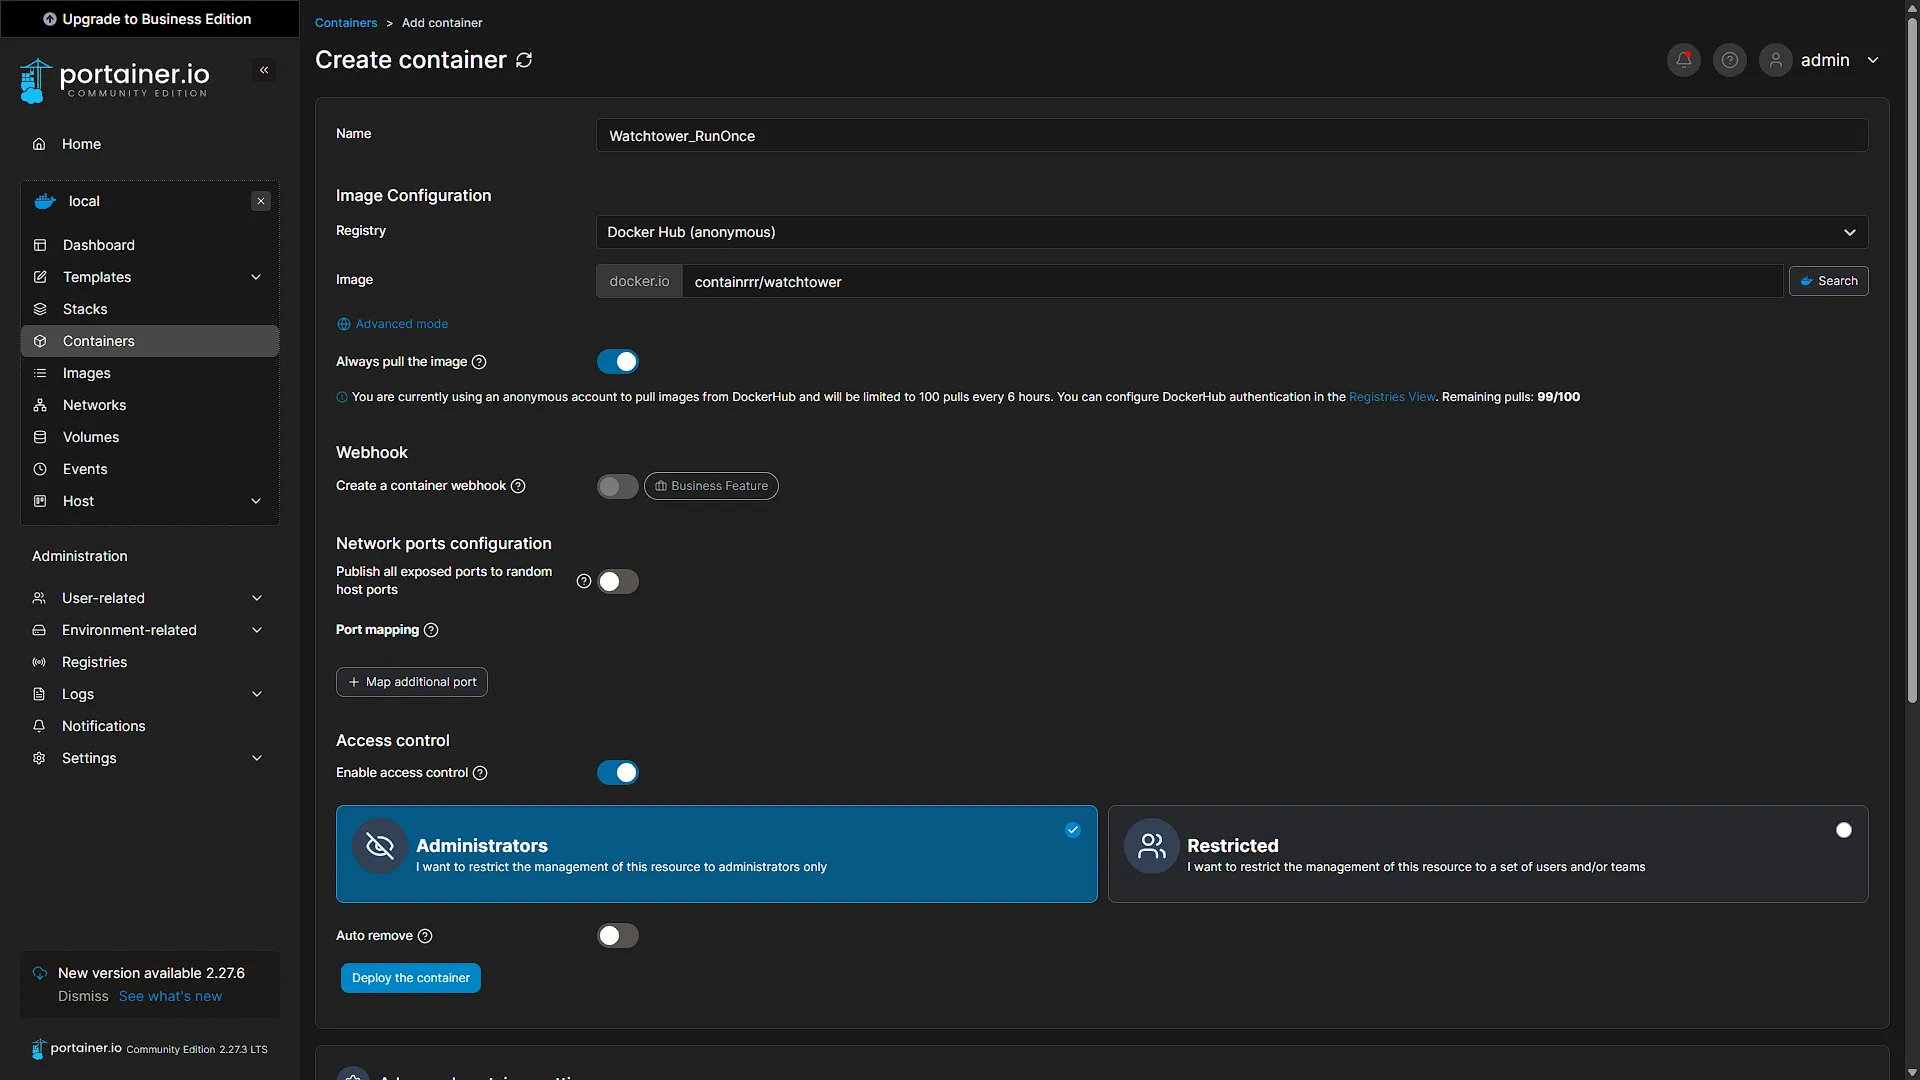Expand the User-related menu
This screenshot has height=1080, width=1920.
[150, 598]
